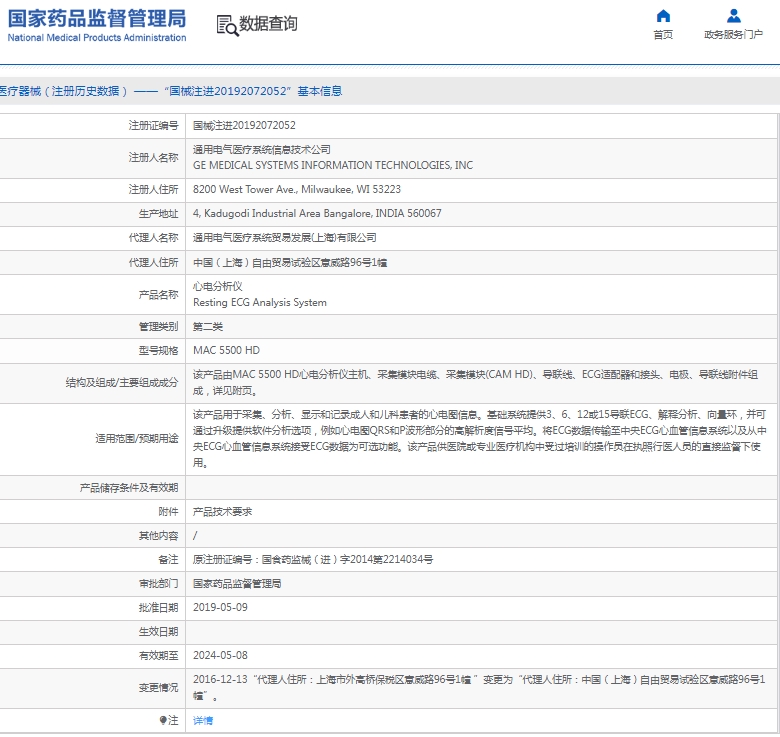Click the 国家药品监督管理局 logo title

click(97, 18)
